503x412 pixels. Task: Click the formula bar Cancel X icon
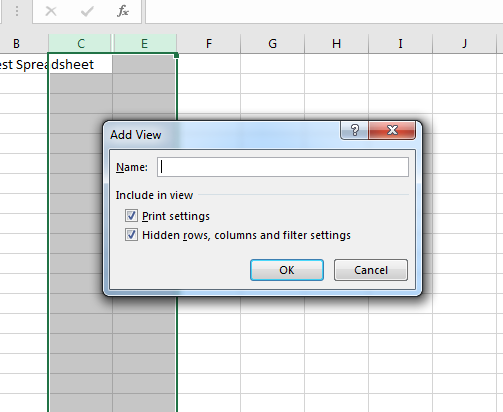pos(51,11)
